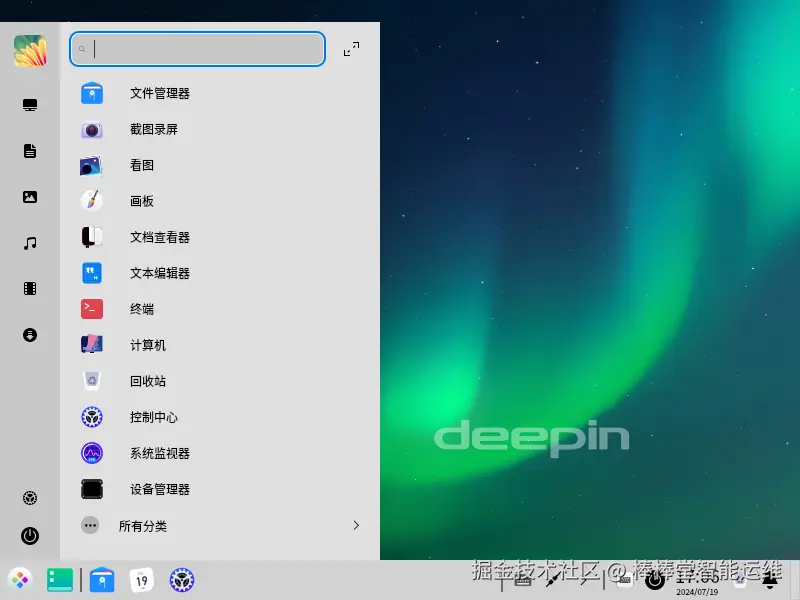800x600 pixels.
Task: Open Downloads folder from launcher sidebar
Action: pyautogui.click(x=30, y=335)
